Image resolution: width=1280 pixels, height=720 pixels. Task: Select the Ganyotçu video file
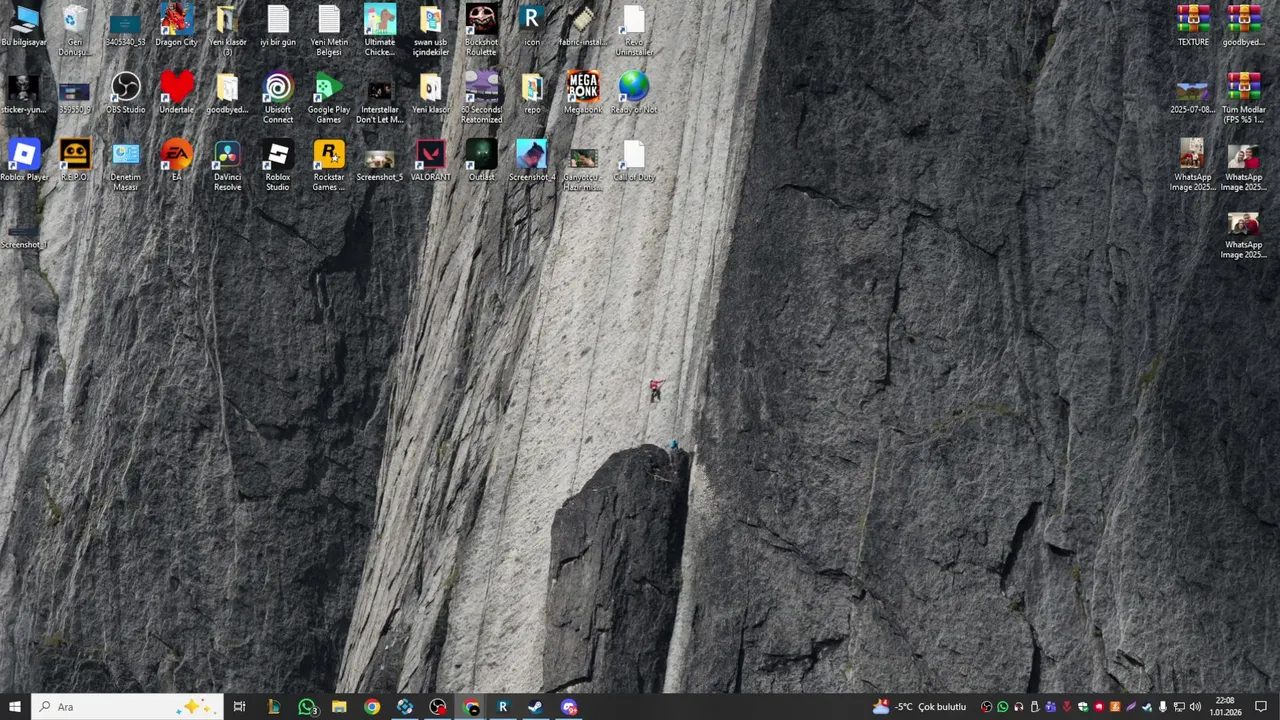click(x=583, y=168)
